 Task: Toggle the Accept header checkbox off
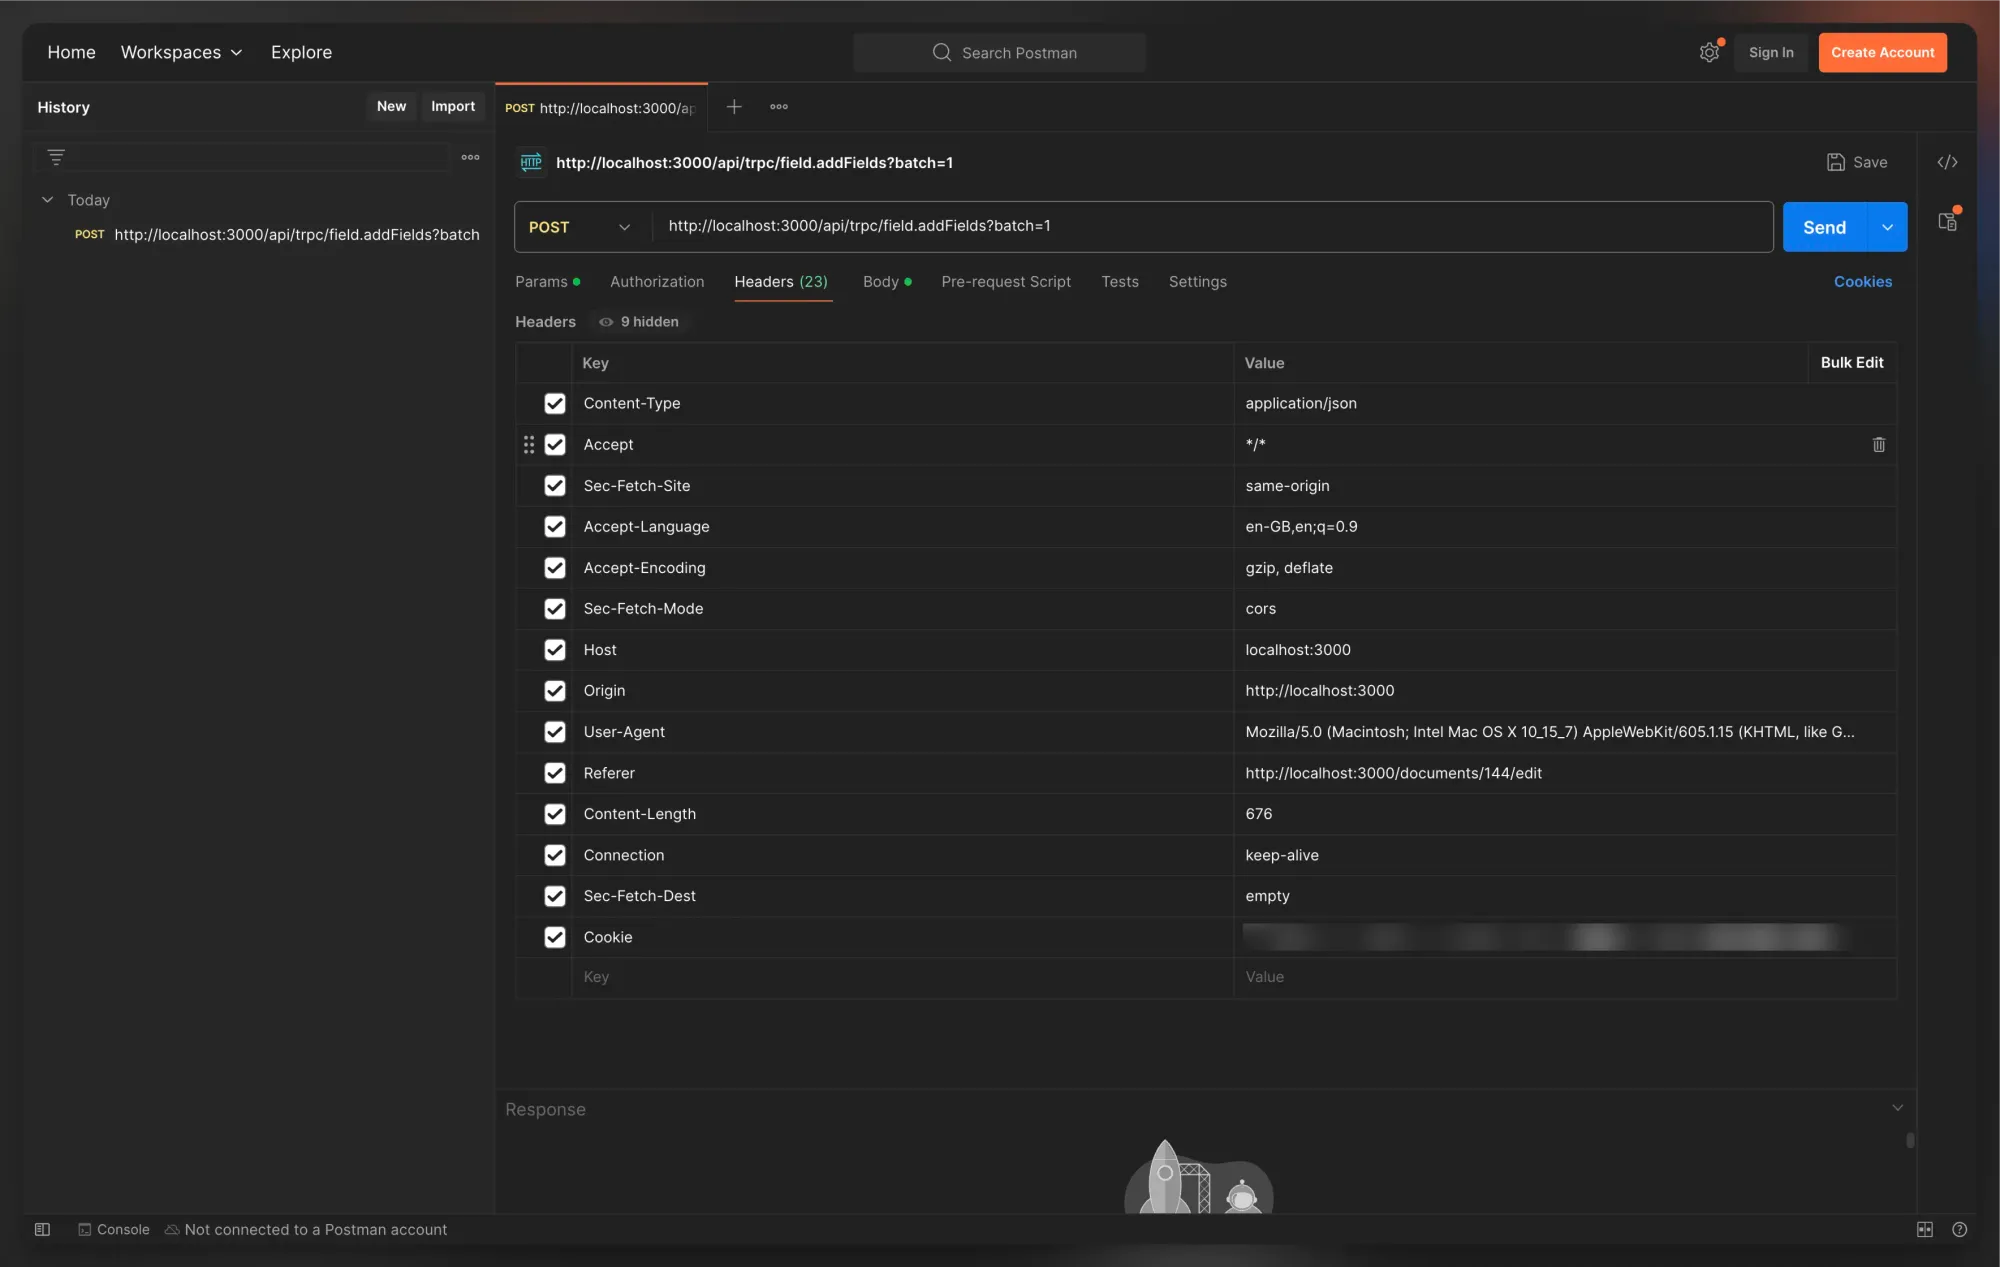coord(554,445)
